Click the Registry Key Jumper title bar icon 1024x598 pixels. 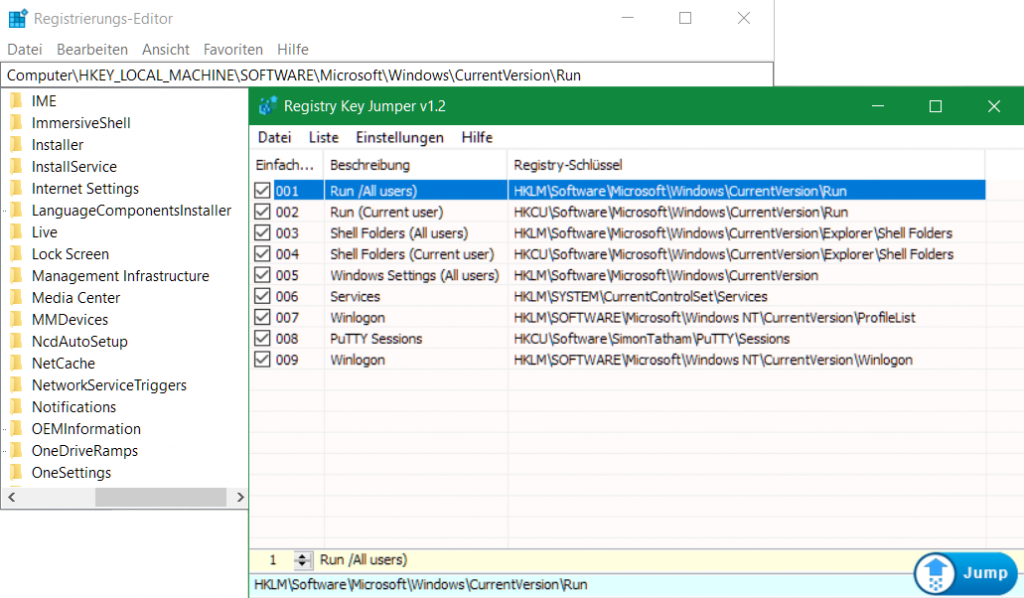pyautogui.click(x=267, y=105)
